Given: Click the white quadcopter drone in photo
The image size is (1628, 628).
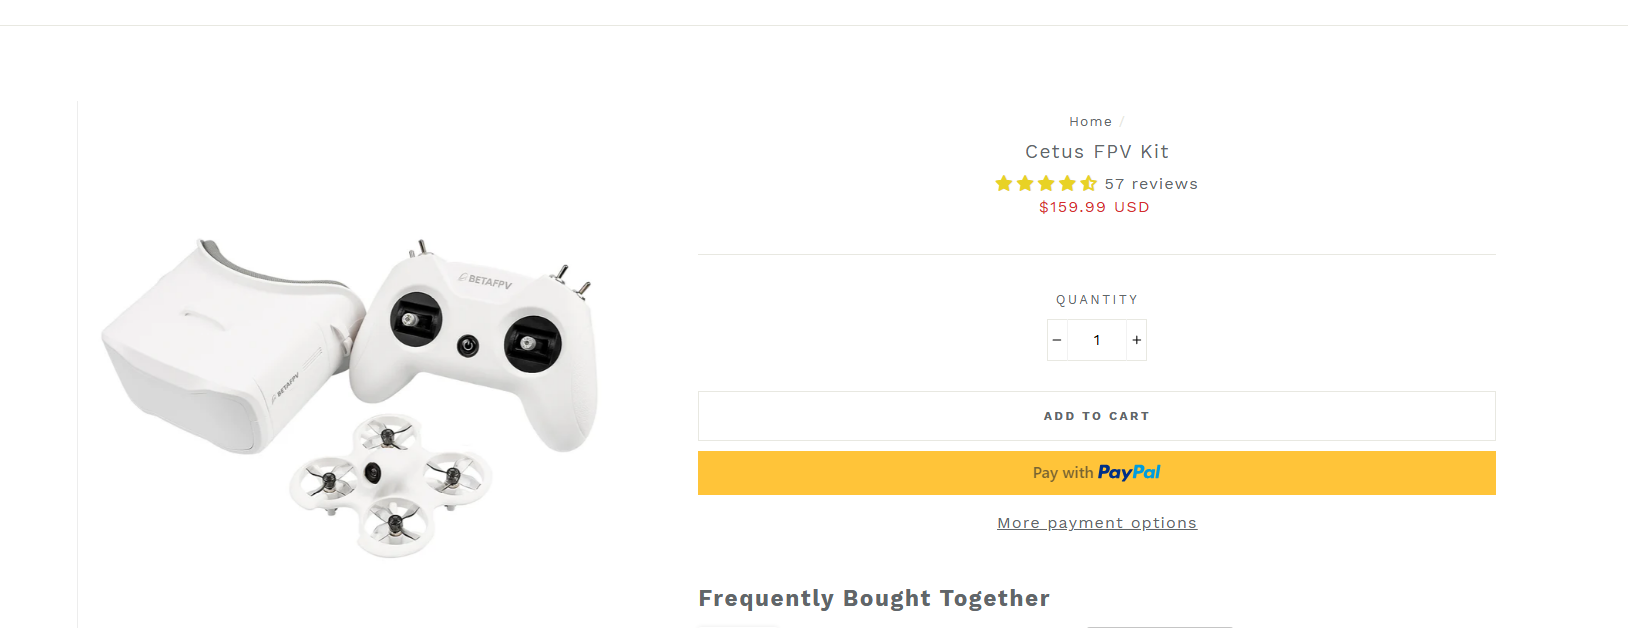Looking at the screenshot, I should tap(390, 480).
